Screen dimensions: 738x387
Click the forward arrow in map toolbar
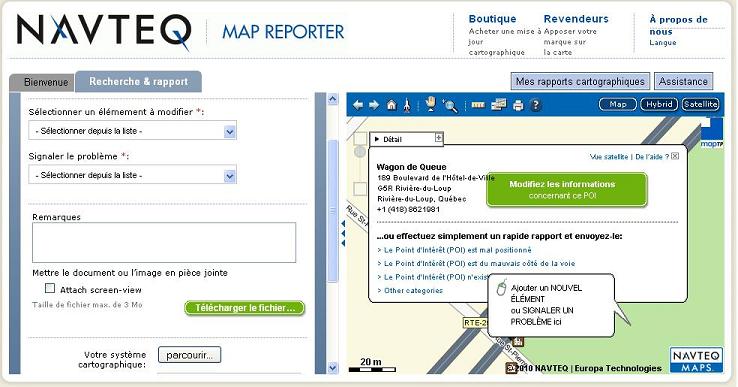click(374, 105)
